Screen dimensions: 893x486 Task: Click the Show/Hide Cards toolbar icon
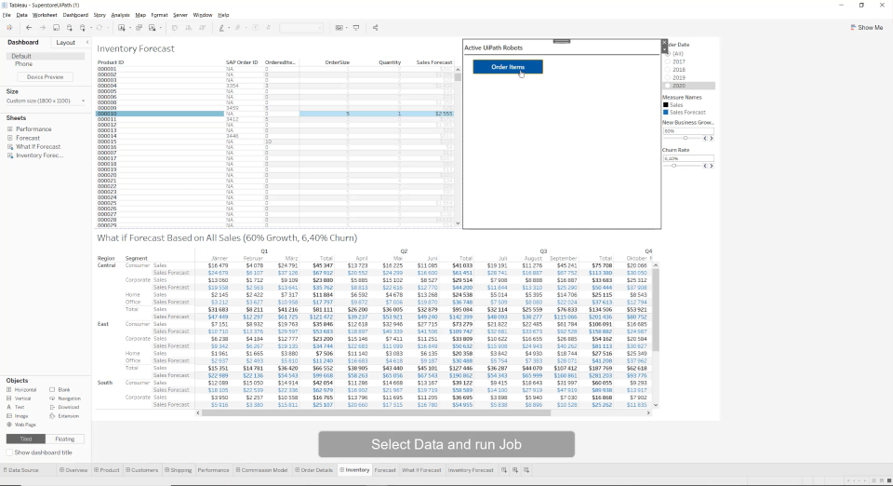point(339,27)
